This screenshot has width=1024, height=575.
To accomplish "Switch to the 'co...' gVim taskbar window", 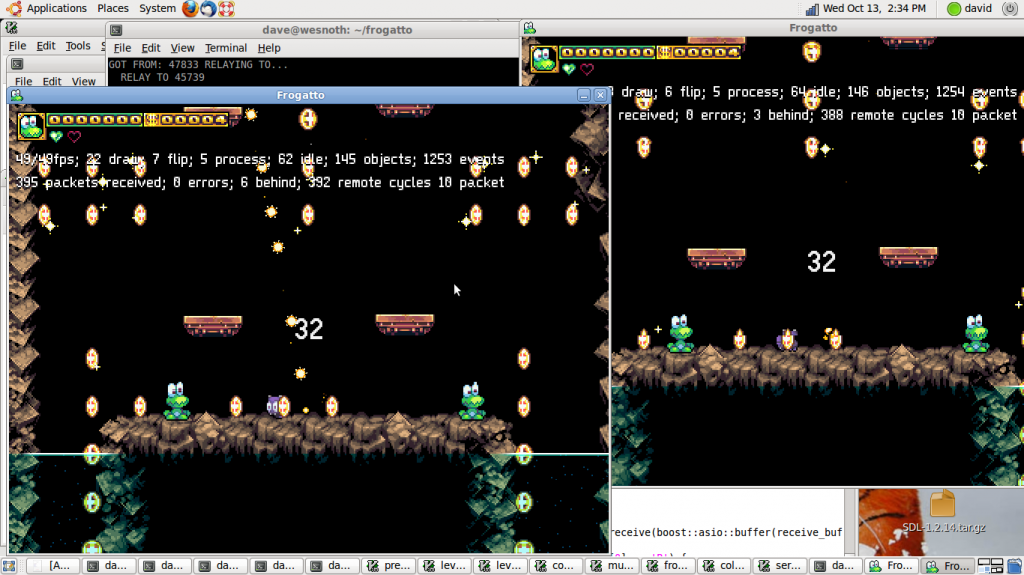I will coord(555,566).
